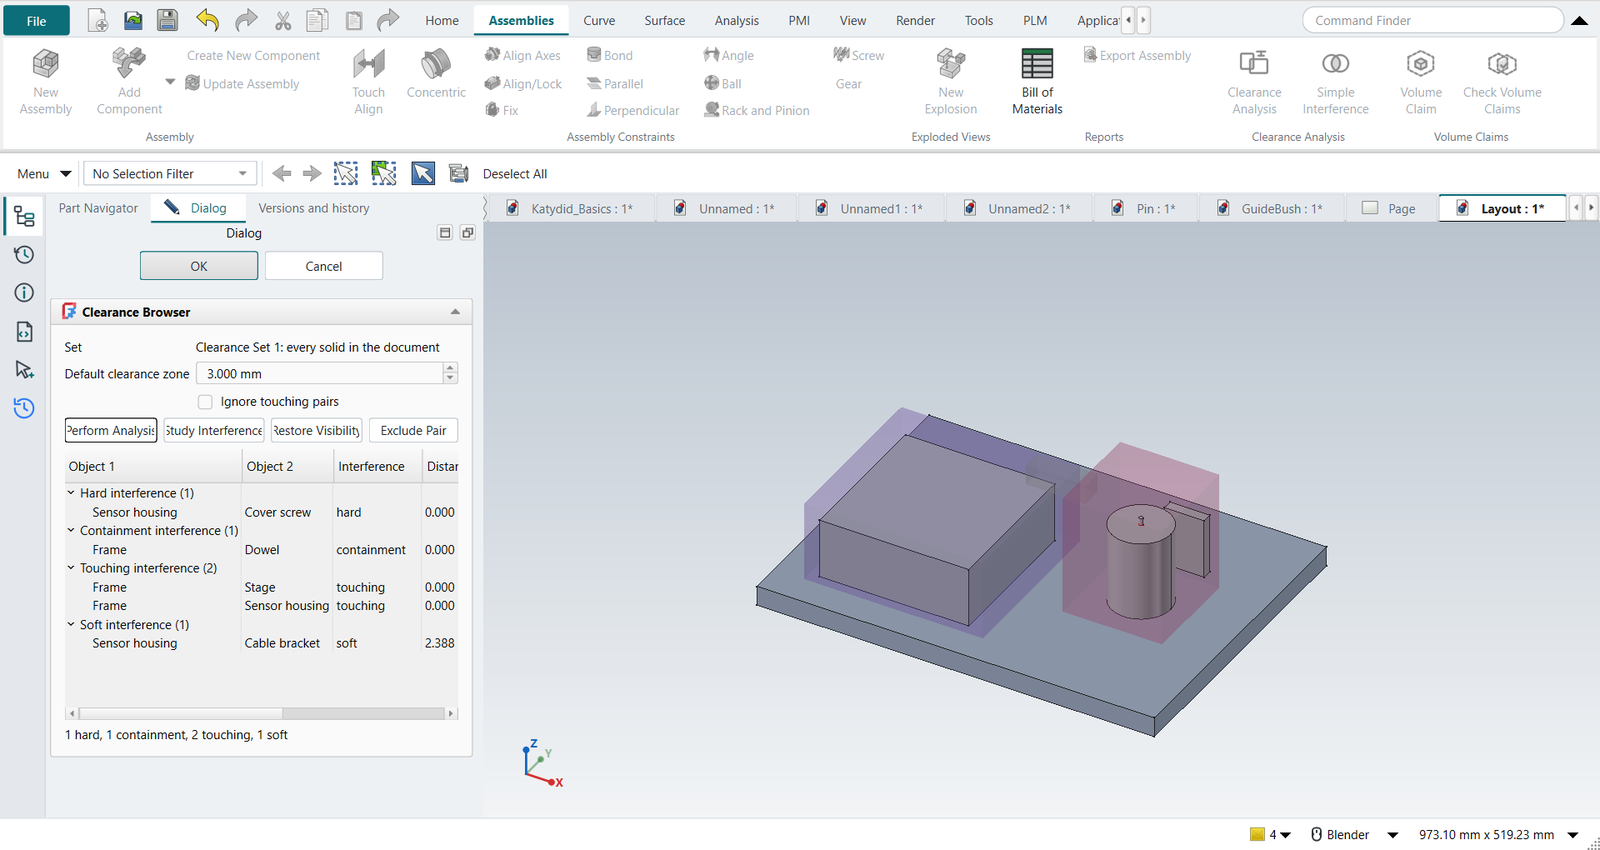Viewport: 1600px width, 850px height.
Task: Collapse the Hard interference group
Action: (x=71, y=493)
